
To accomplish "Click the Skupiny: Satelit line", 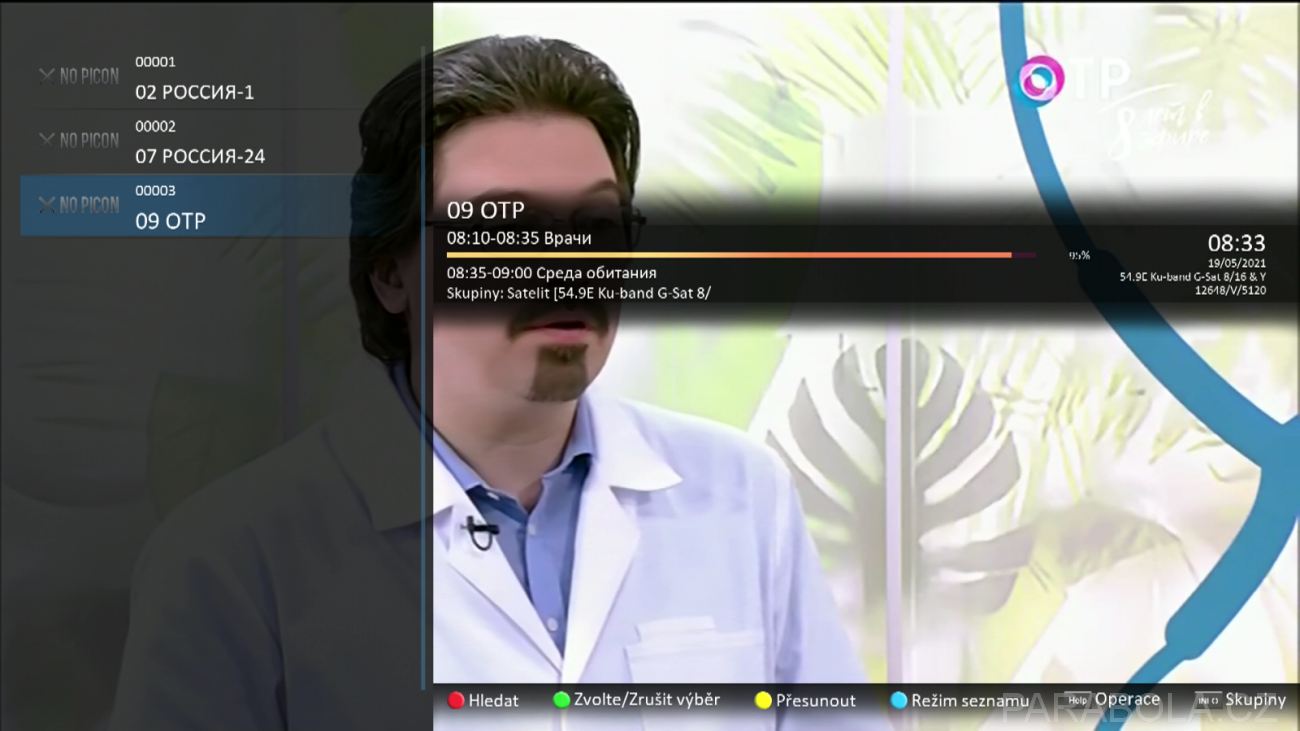I will point(579,293).
